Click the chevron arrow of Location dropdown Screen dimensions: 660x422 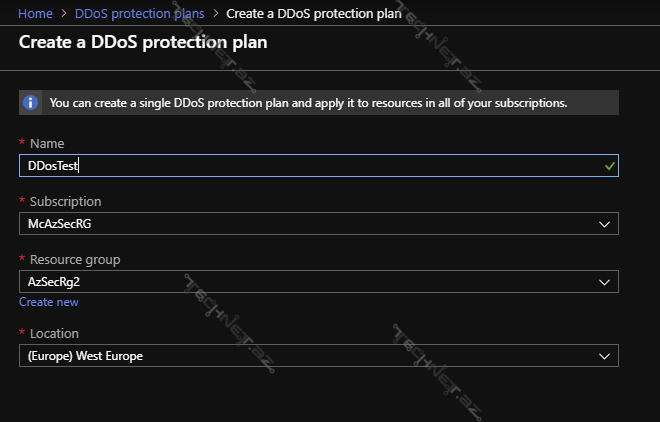(x=604, y=356)
